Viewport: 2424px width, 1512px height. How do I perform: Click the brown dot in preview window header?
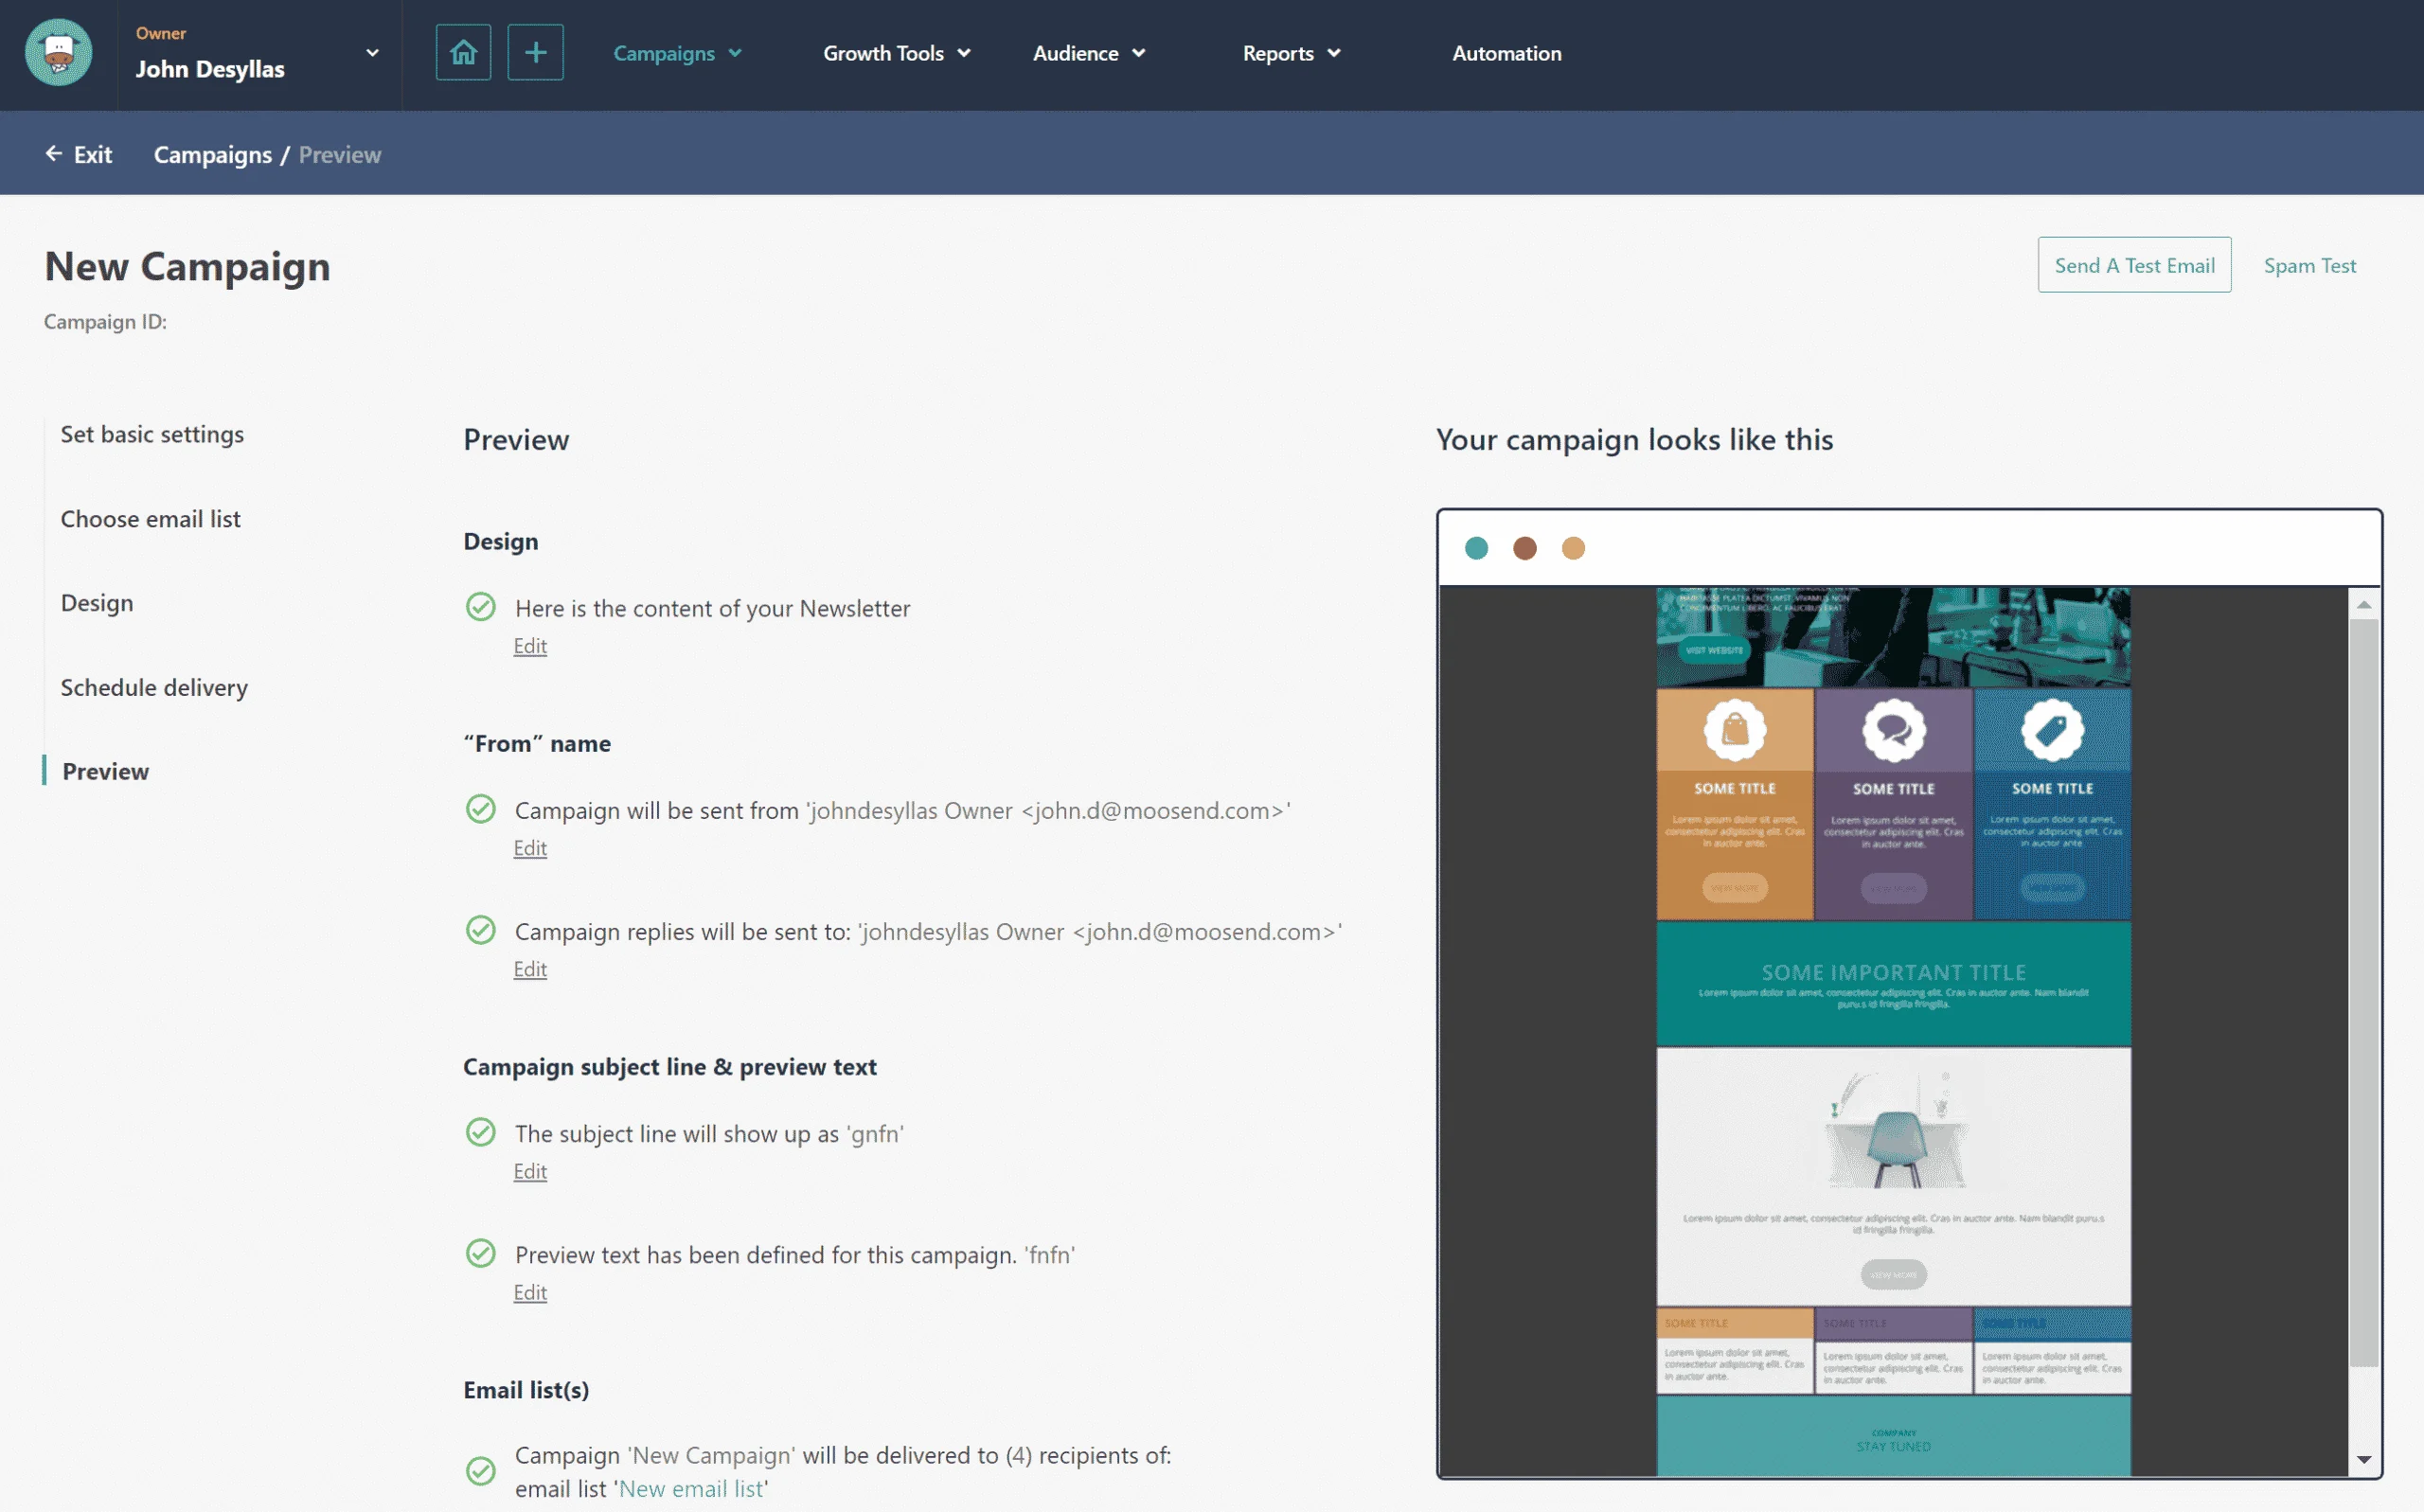(1524, 548)
